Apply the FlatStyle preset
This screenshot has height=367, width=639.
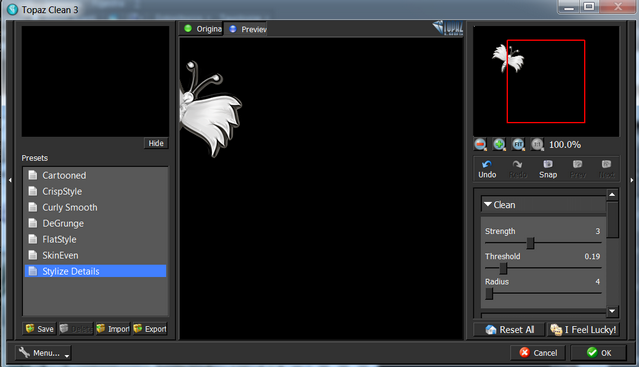(95, 239)
